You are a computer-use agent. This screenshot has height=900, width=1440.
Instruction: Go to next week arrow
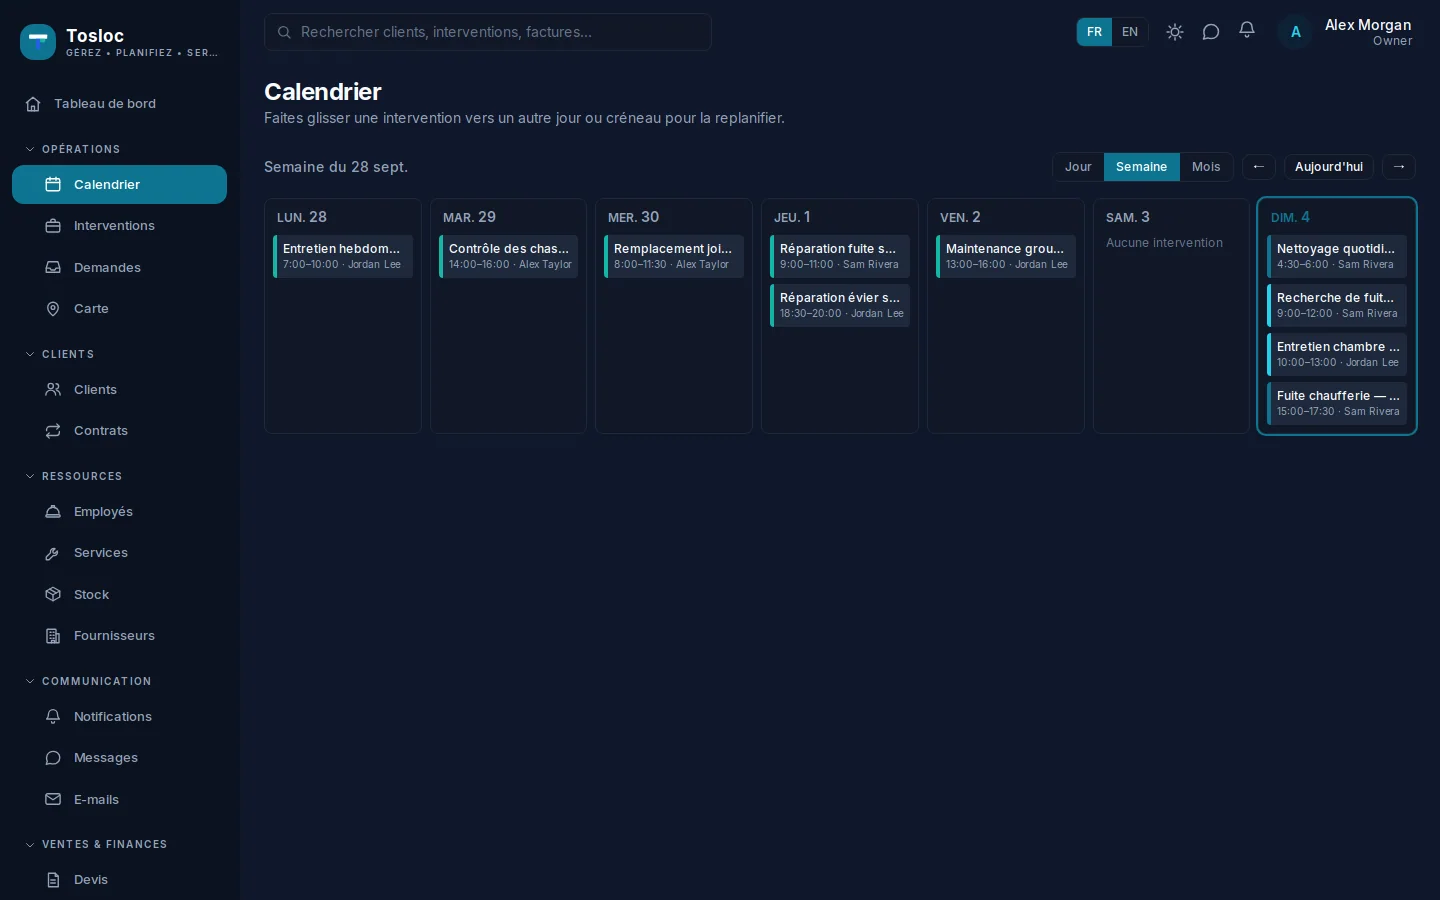click(x=1399, y=167)
